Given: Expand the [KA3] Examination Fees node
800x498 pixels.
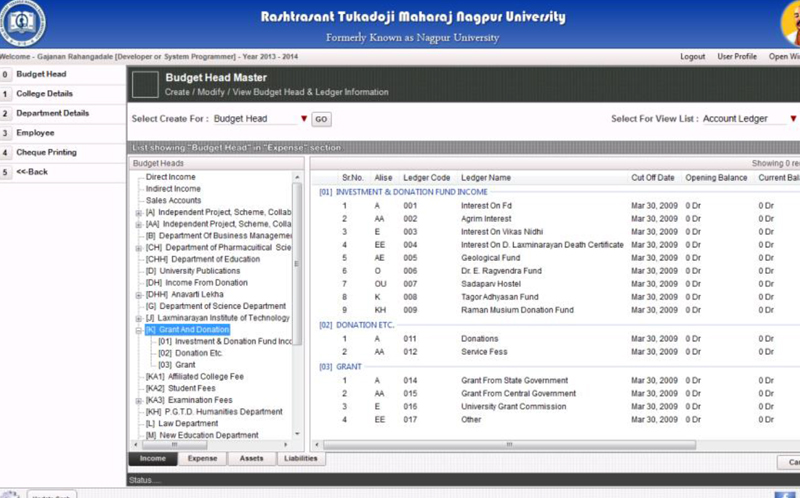Looking at the screenshot, I should coord(138,401).
